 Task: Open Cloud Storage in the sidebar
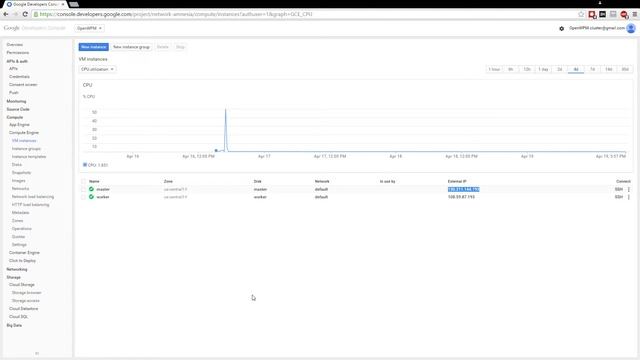[x=22, y=284]
